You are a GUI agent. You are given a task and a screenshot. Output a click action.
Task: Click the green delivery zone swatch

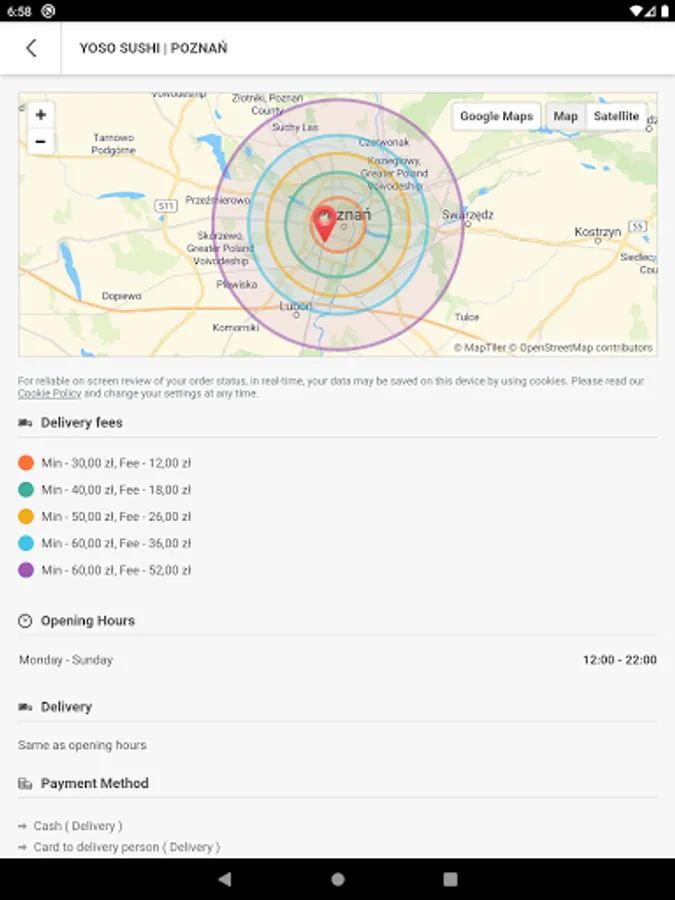tap(26, 490)
